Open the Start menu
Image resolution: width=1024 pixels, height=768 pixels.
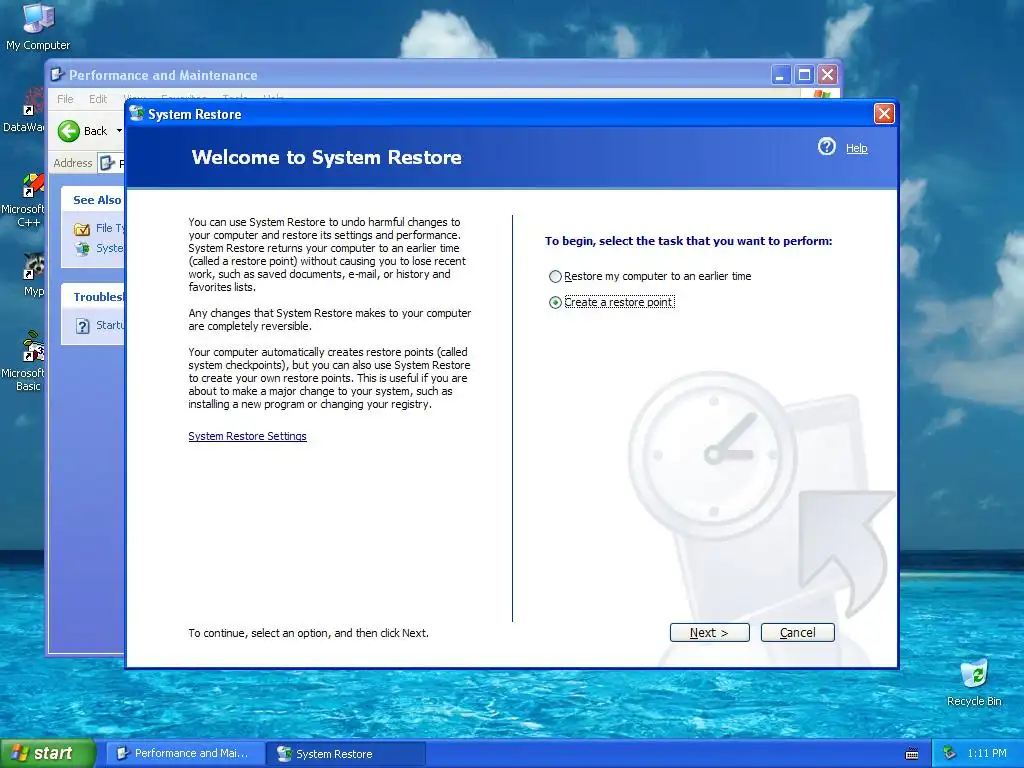pyautogui.click(x=47, y=753)
